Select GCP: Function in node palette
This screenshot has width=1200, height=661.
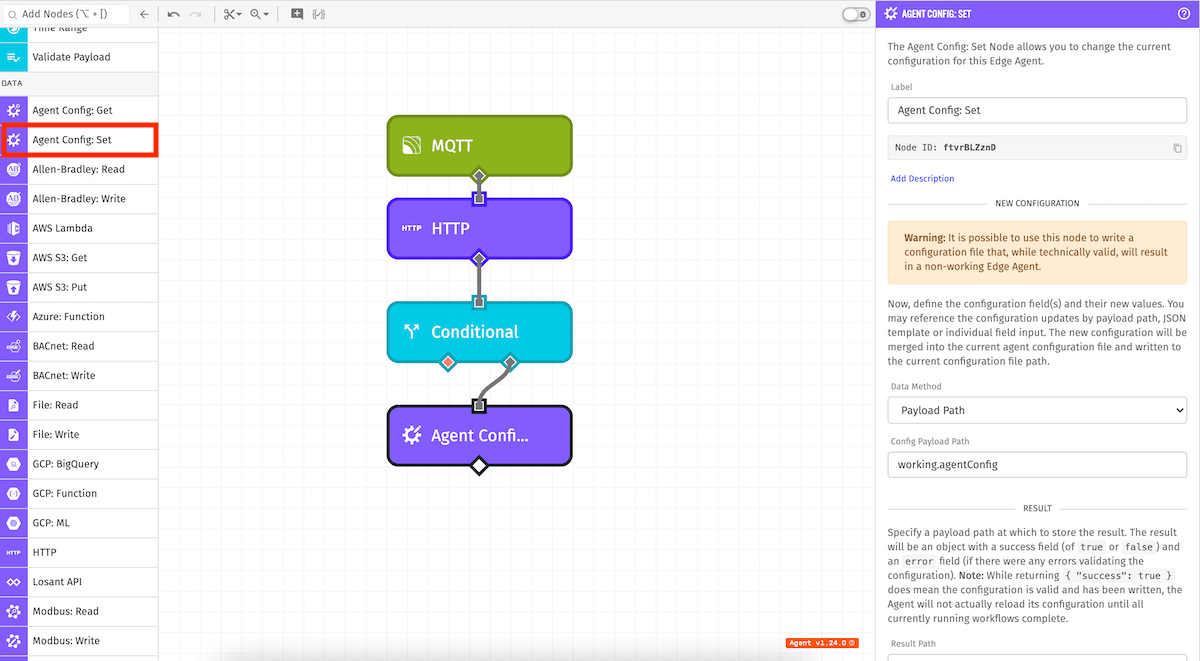[x=79, y=493]
